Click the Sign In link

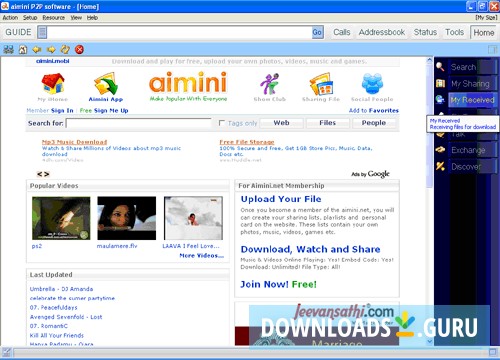[x=62, y=111]
